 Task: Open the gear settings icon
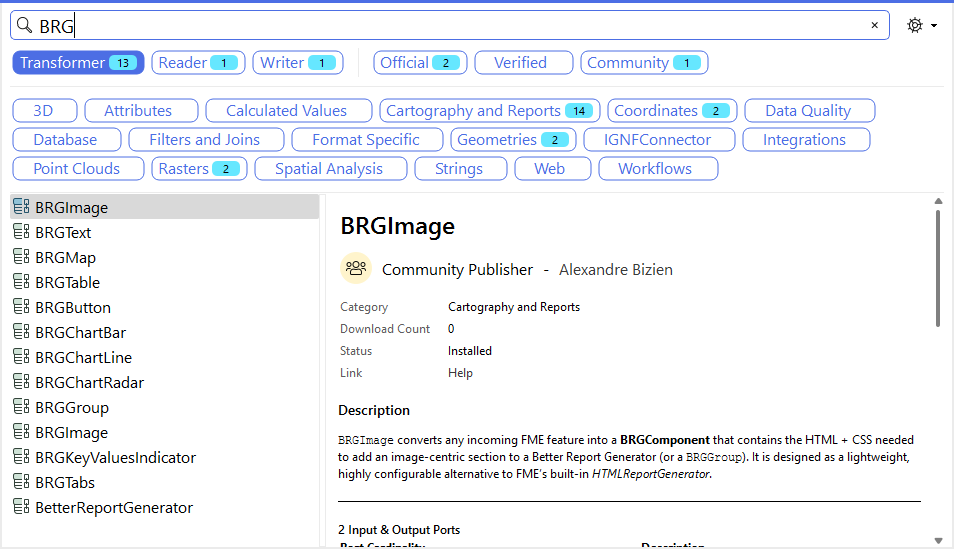tap(914, 25)
